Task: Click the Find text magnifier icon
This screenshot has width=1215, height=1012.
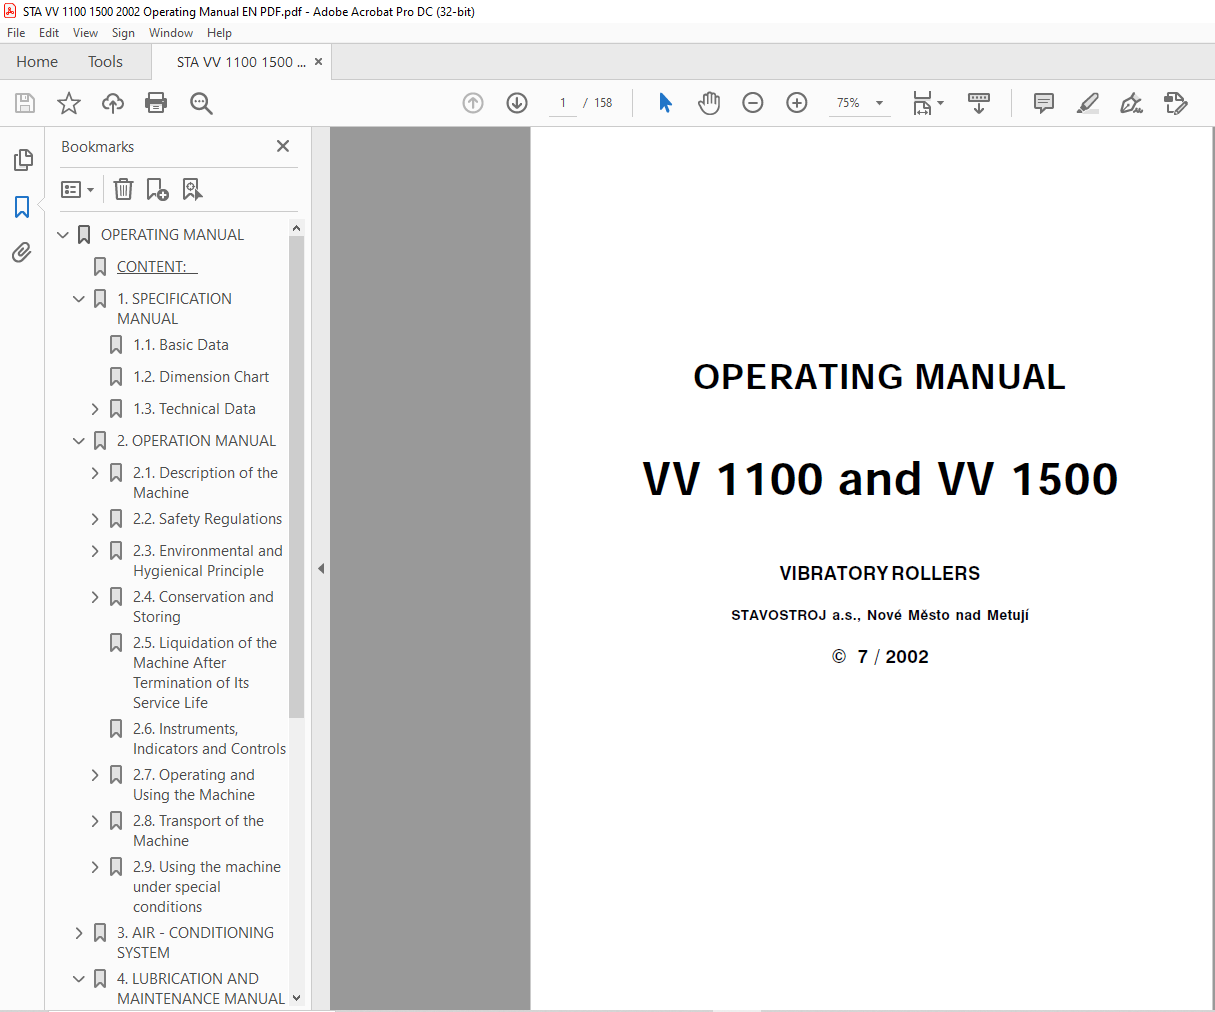Action: click(201, 103)
